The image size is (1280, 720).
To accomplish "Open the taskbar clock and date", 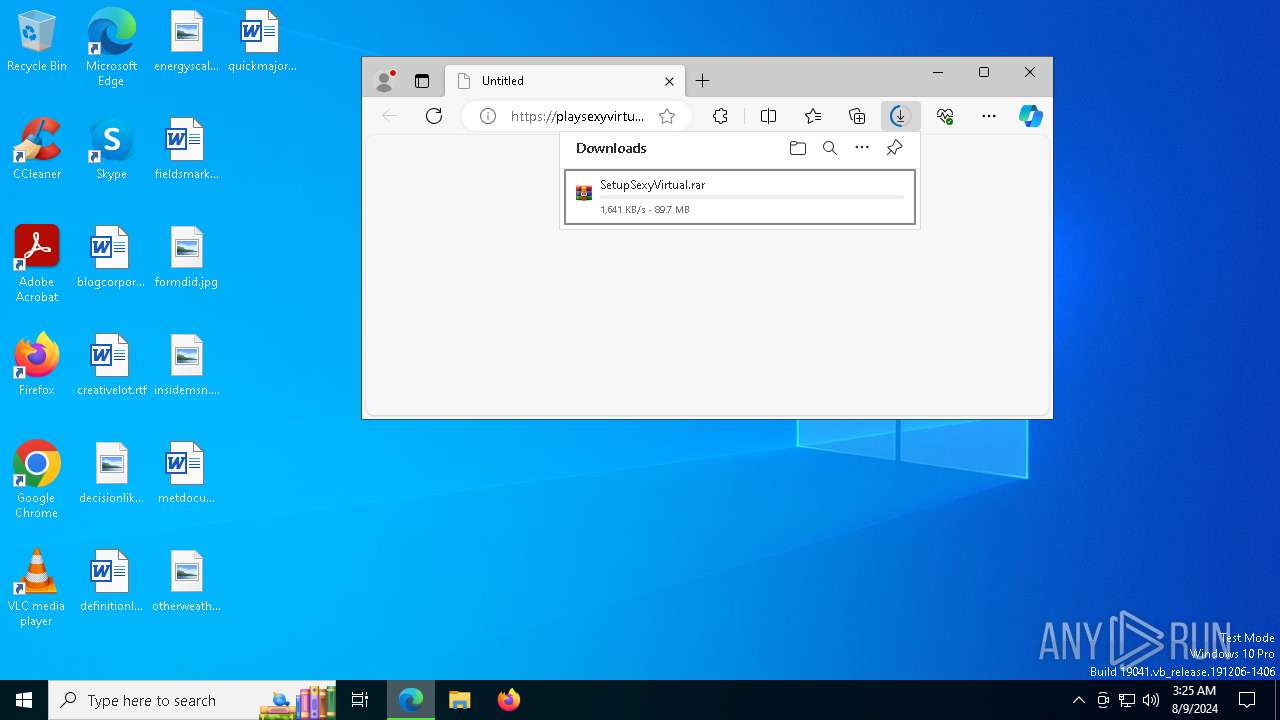I will (1194, 700).
